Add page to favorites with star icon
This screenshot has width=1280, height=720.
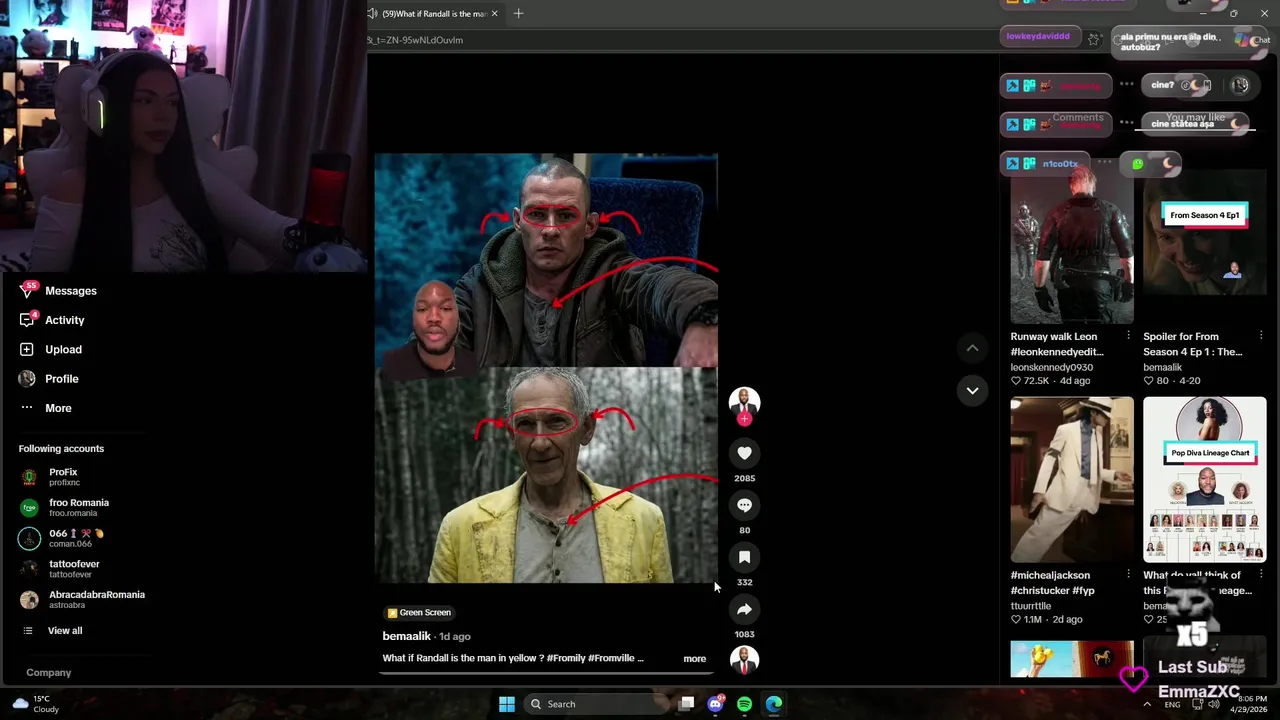1094,40
